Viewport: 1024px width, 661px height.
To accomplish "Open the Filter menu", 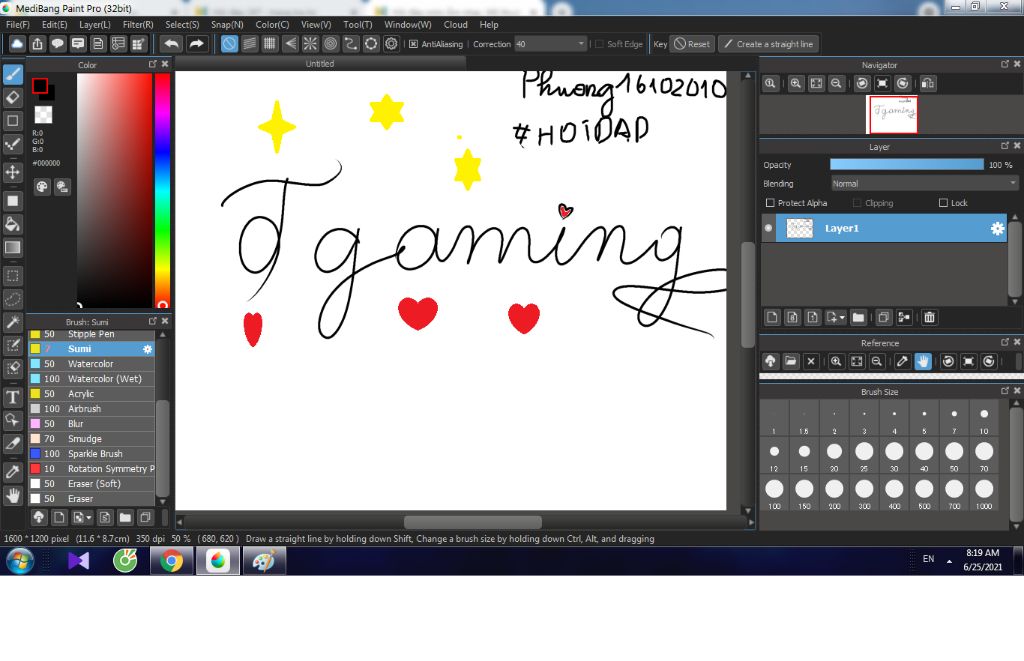I will 138,25.
